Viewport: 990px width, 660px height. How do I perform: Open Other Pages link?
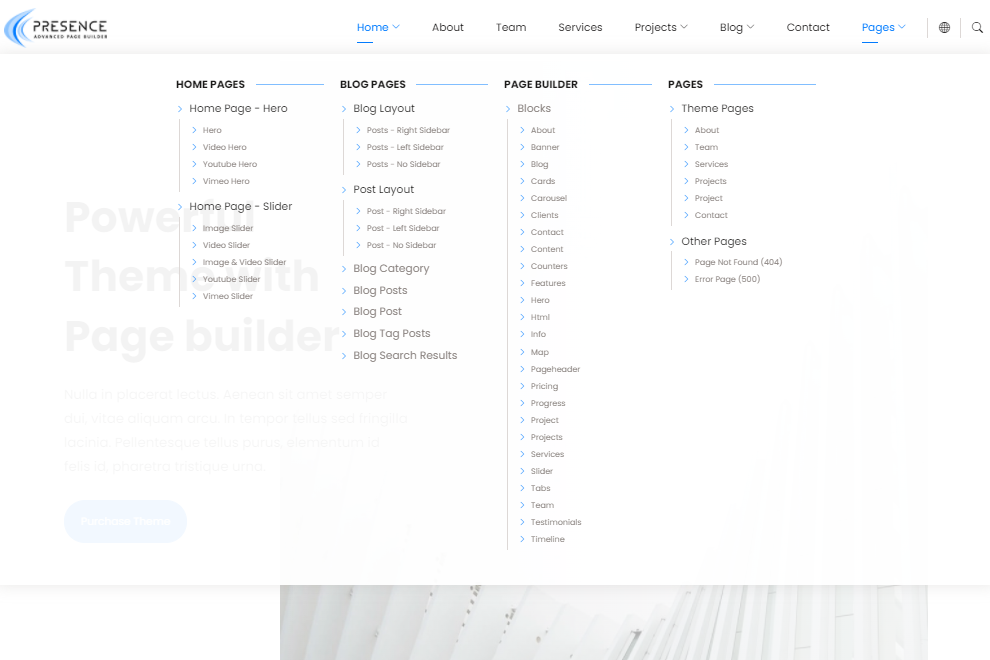pos(713,241)
